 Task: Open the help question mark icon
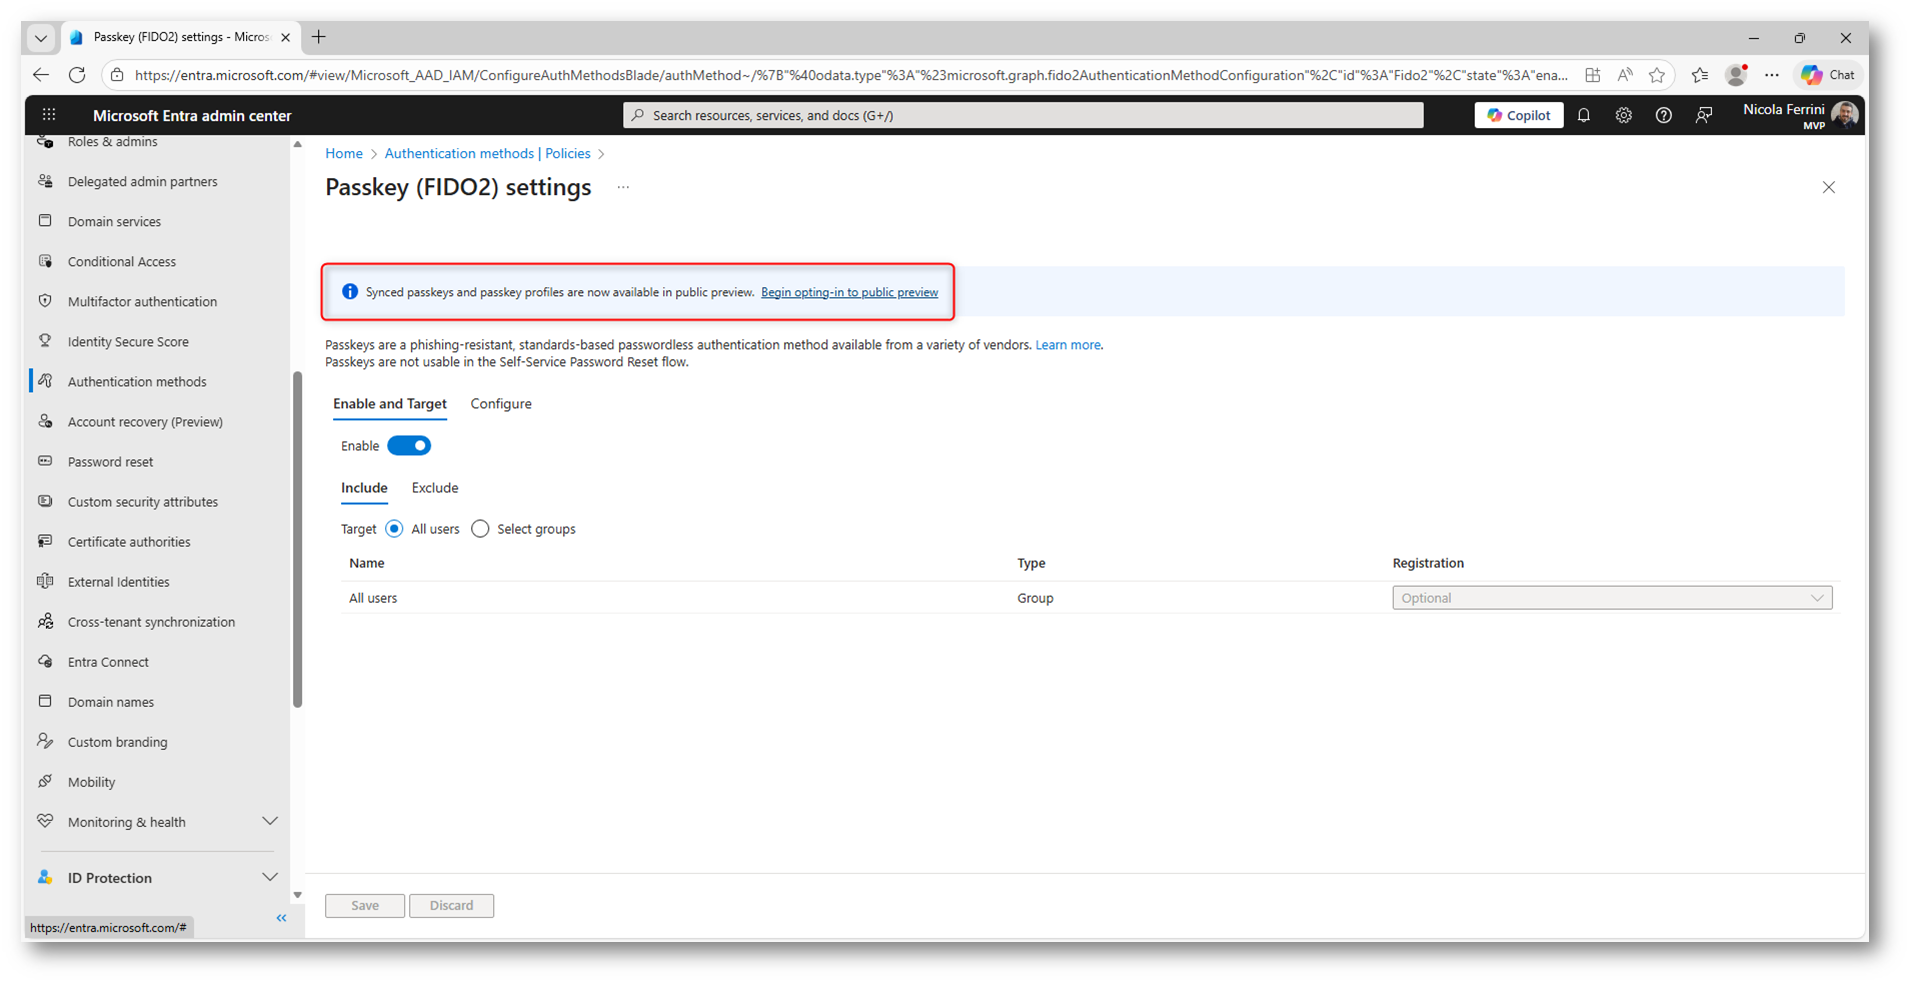click(1664, 115)
